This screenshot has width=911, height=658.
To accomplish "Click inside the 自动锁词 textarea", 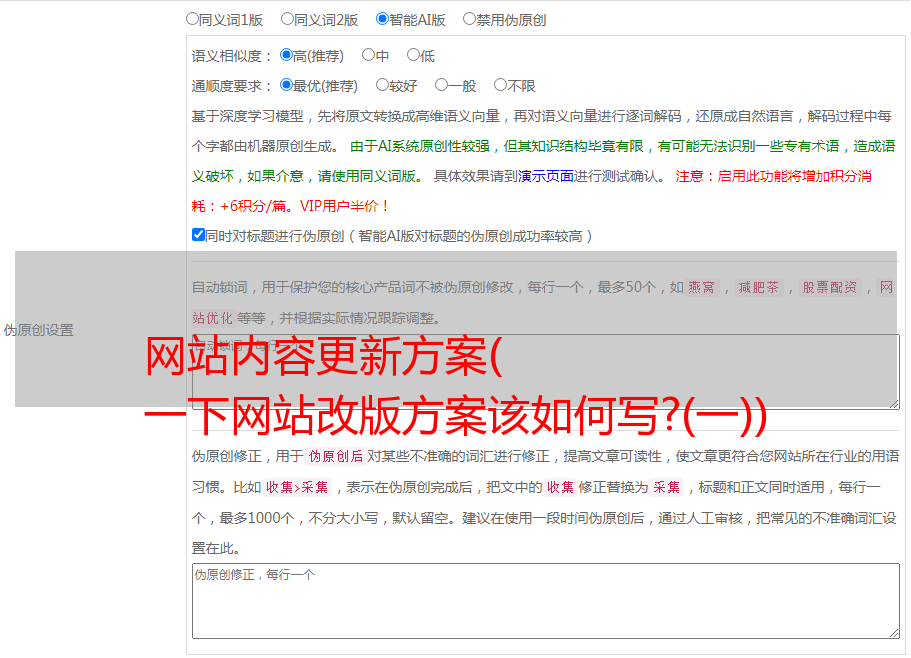I will (x=546, y=372).
